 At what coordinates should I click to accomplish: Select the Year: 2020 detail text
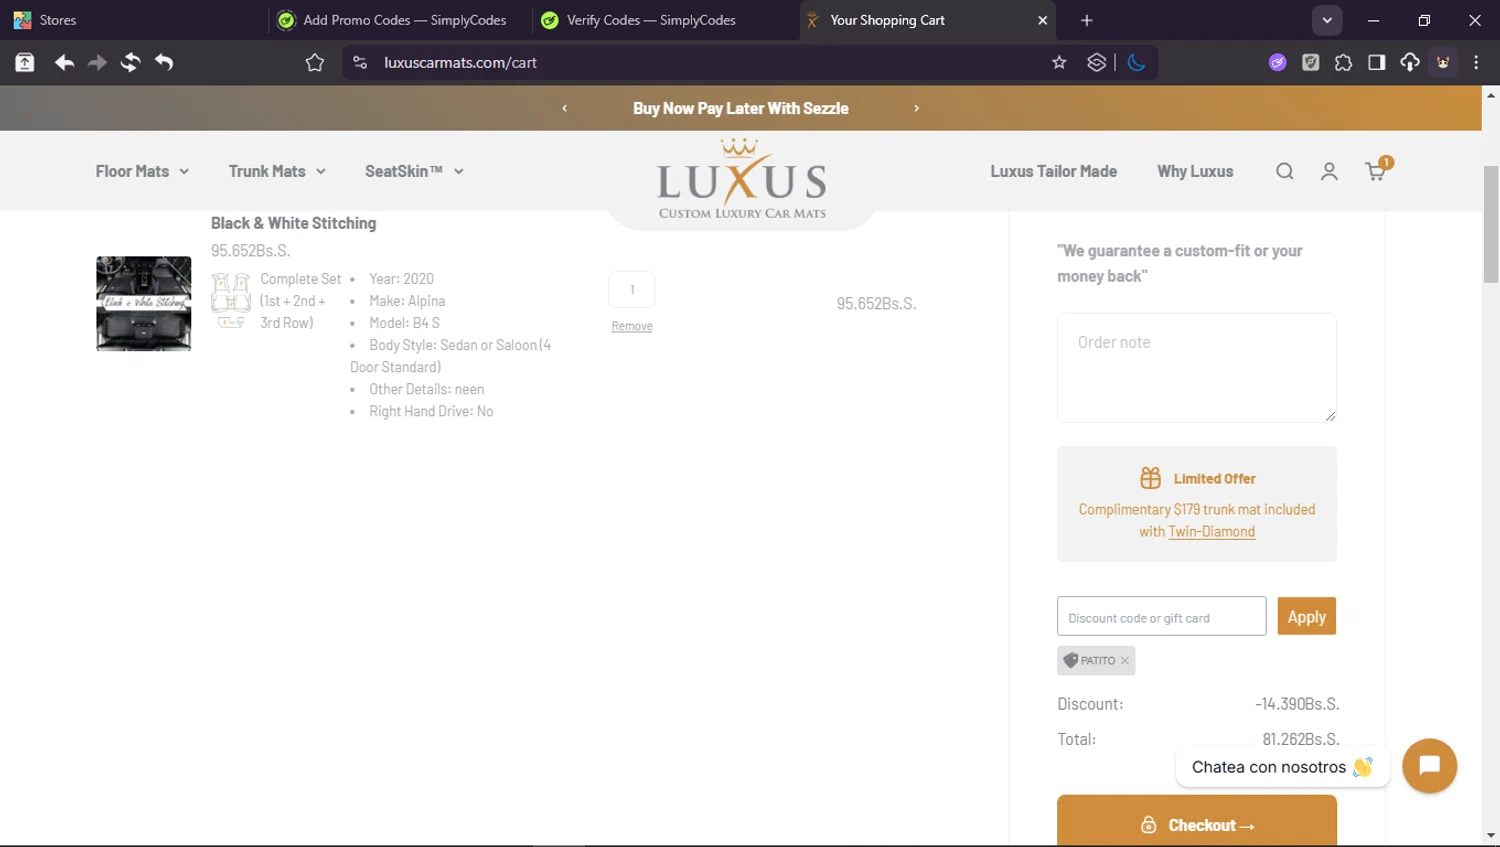pyautogui.click(x=401, y=279)
